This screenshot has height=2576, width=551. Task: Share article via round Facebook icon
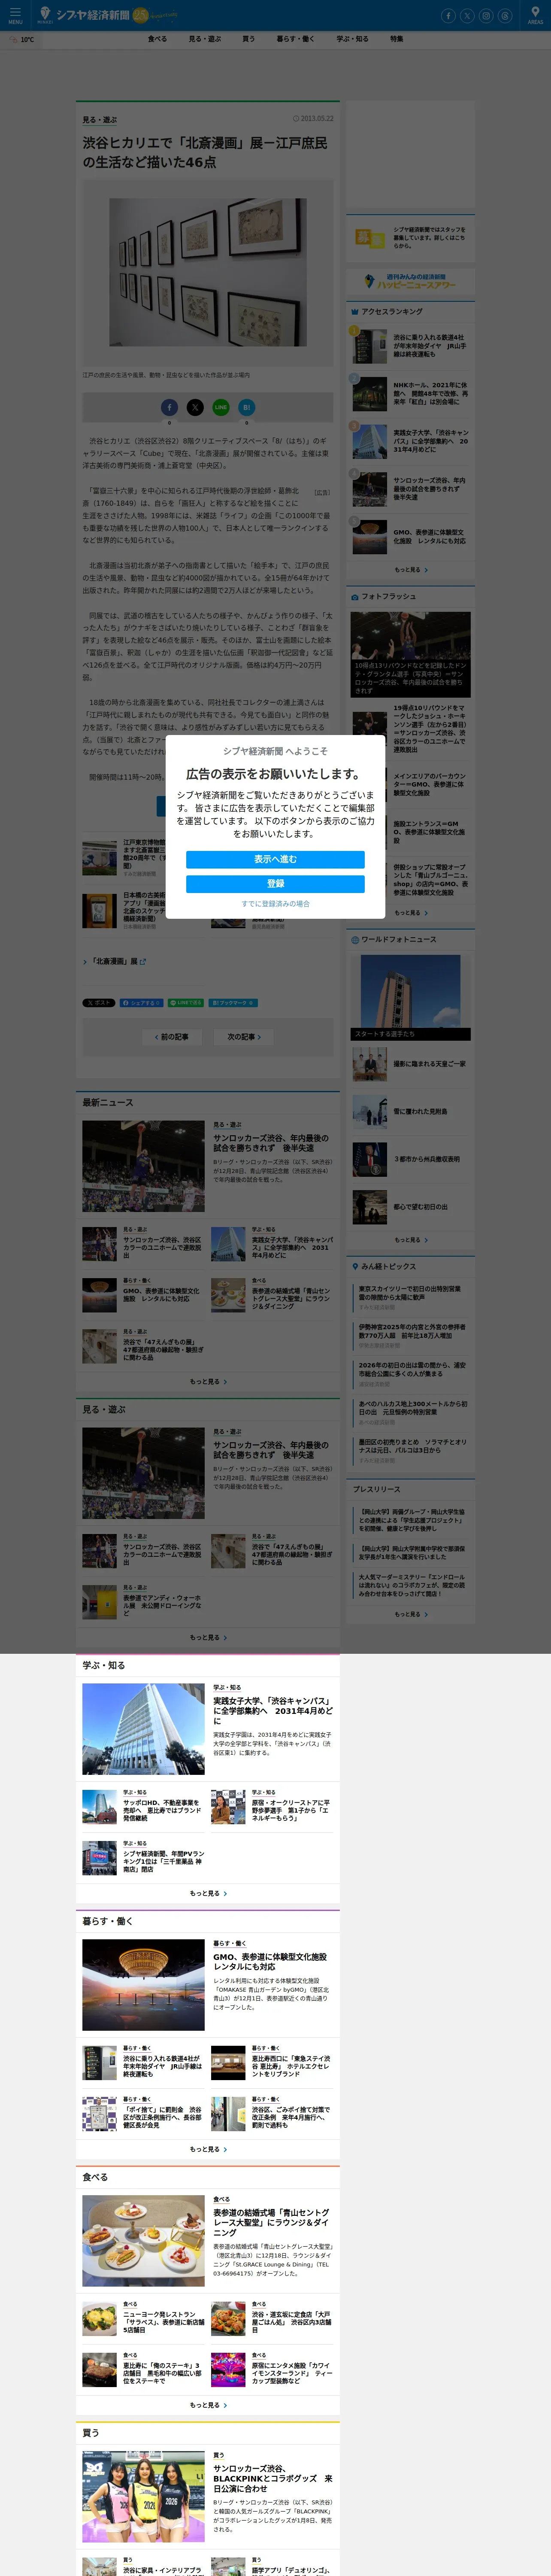(170, 407)
